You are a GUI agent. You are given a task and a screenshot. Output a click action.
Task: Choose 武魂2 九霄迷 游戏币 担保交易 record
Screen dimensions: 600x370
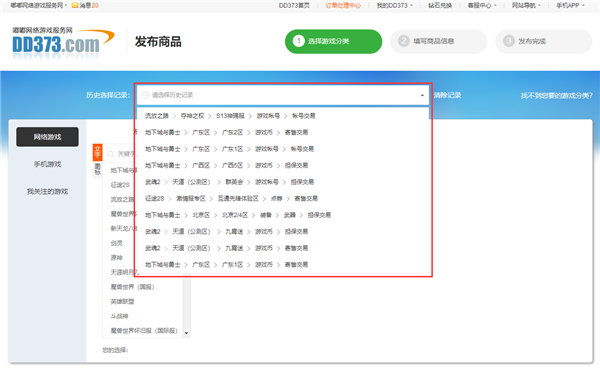point(283,231)
